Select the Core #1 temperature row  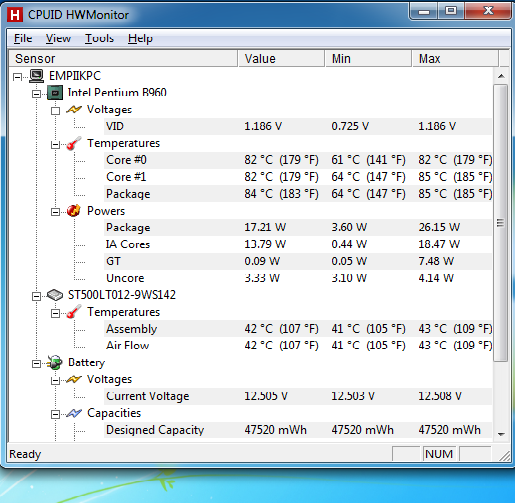coord(298,177)
